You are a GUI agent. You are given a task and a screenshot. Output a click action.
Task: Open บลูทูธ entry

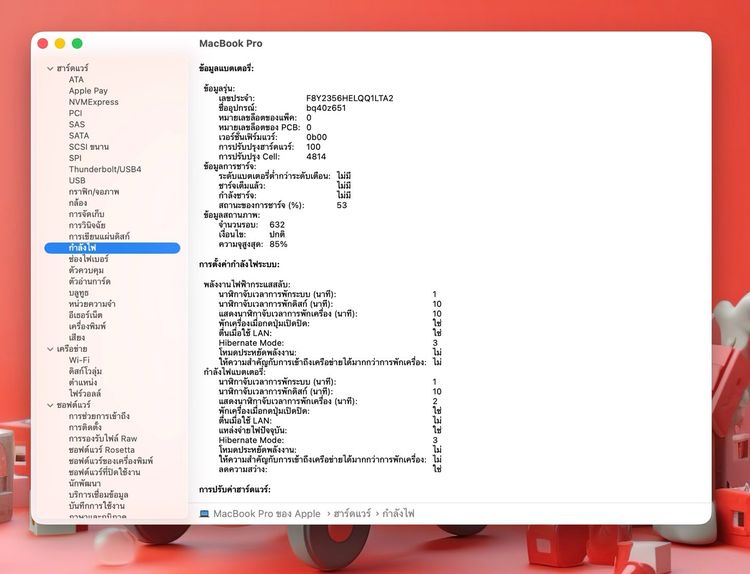click(x=78, y=293)
